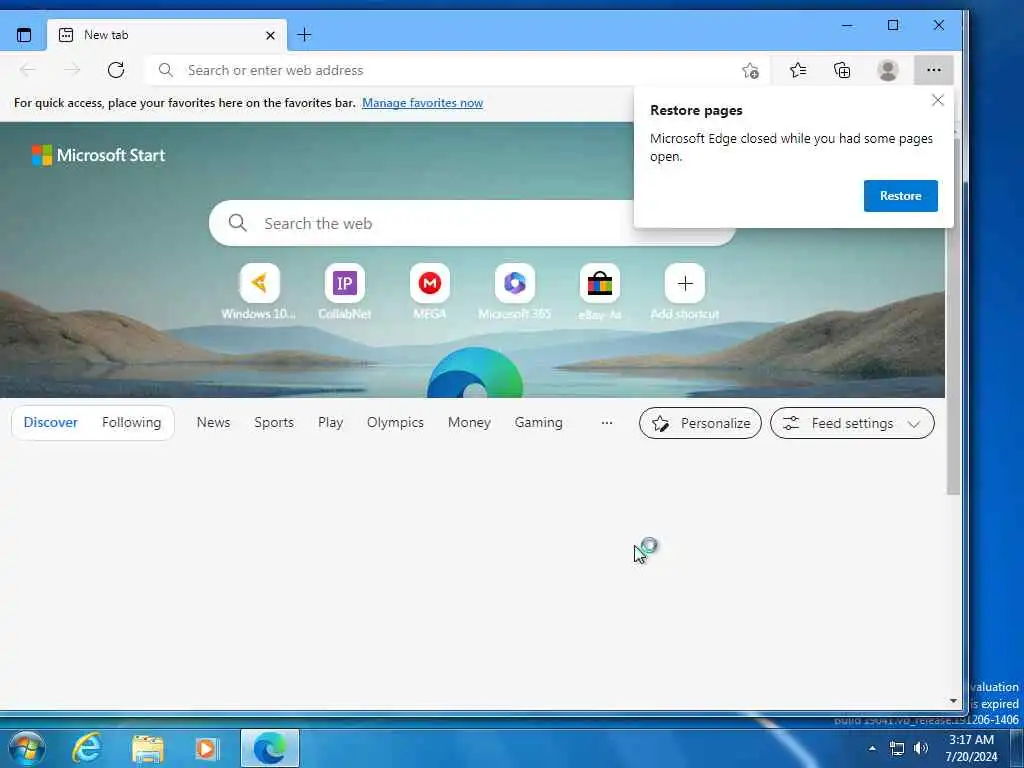Open the Windows Start orb
This screenshot has height=768, width=1024.
pos(27,748)
